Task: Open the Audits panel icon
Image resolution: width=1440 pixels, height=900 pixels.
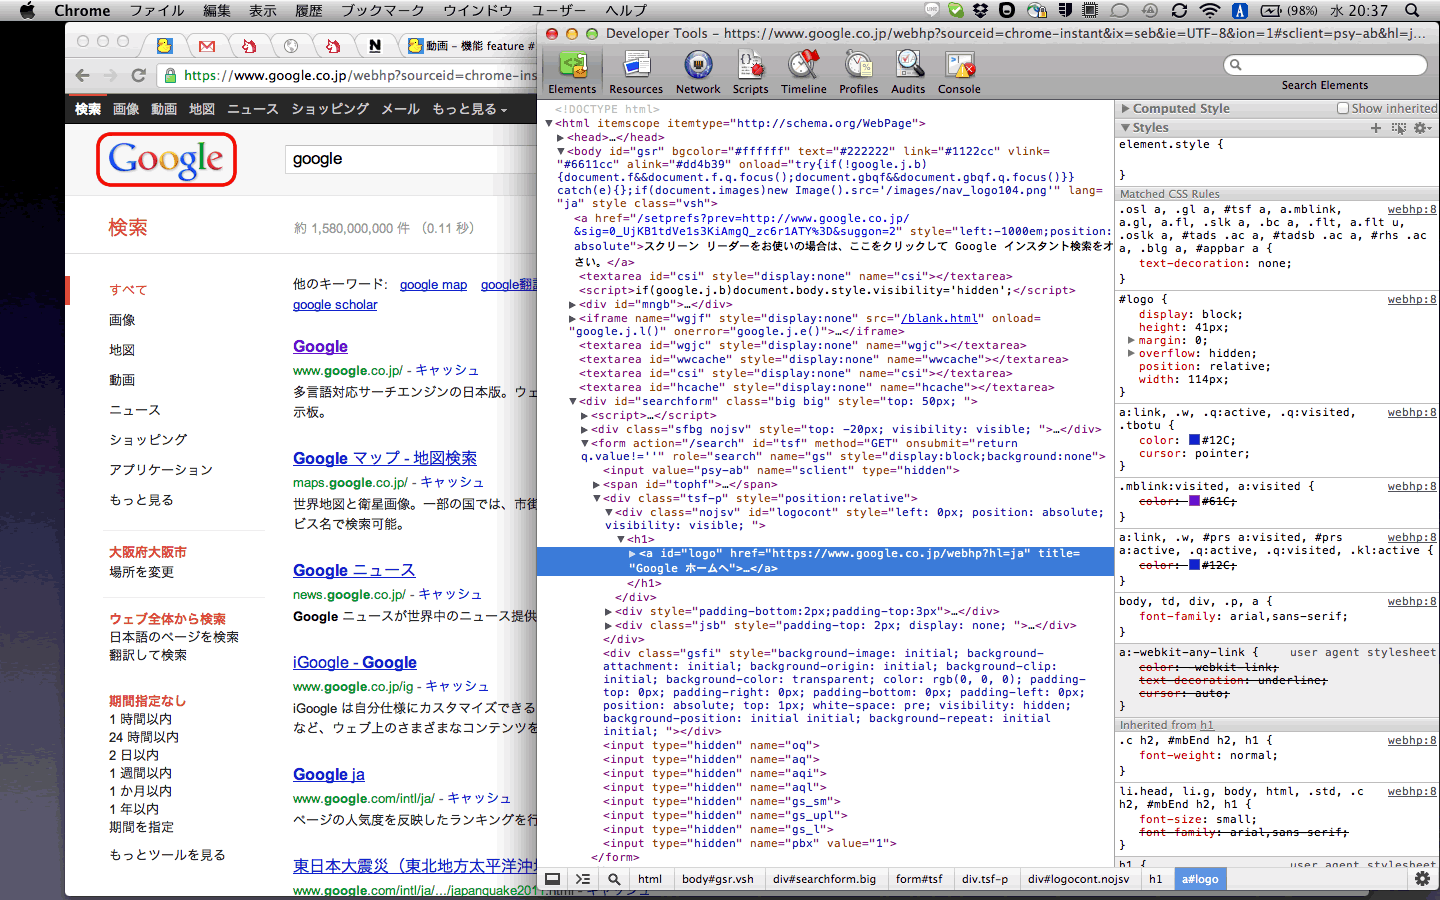Action: pyautogui.click(x=908, y=73)
